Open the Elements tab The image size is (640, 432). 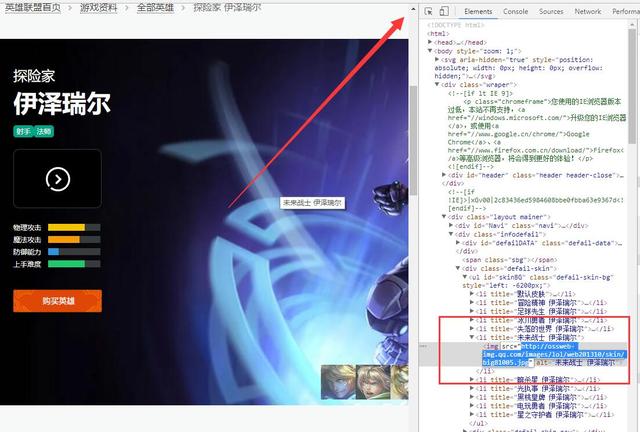(x=478, y=12)
